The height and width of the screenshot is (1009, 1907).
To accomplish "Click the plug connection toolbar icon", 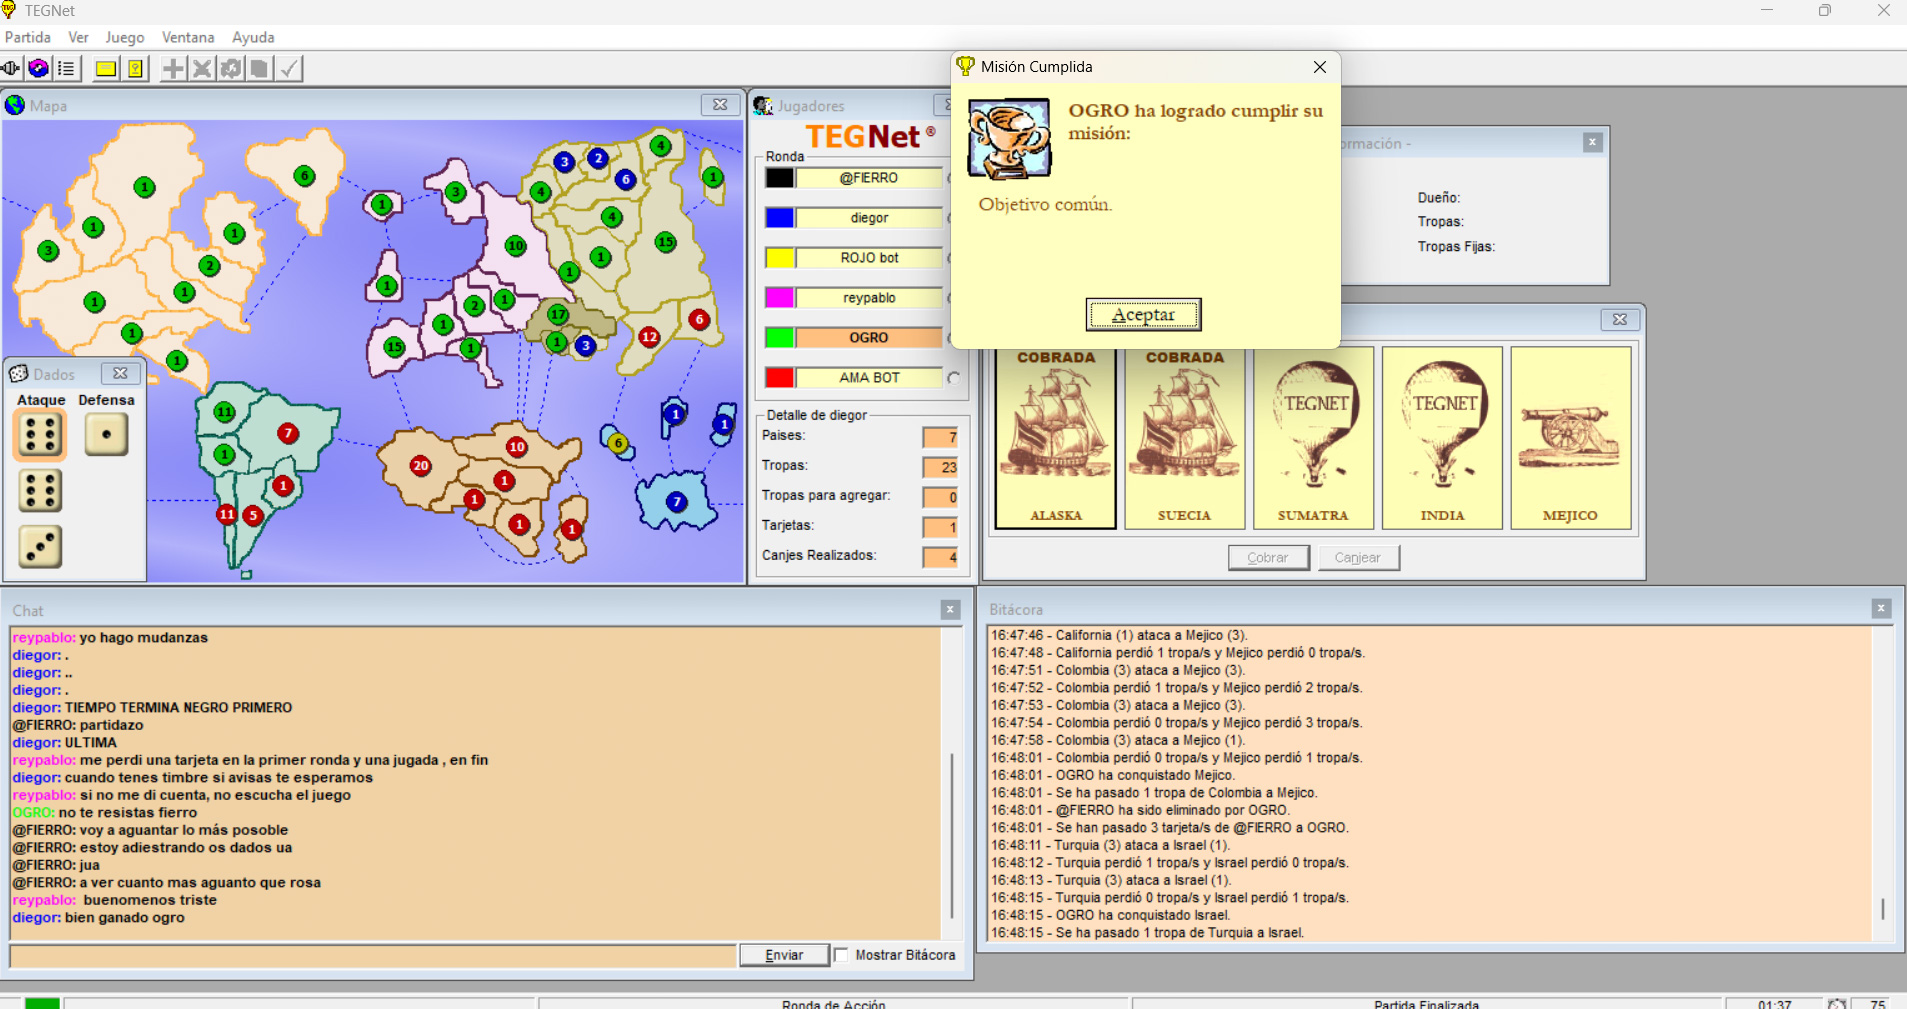I will coord(11,69).
